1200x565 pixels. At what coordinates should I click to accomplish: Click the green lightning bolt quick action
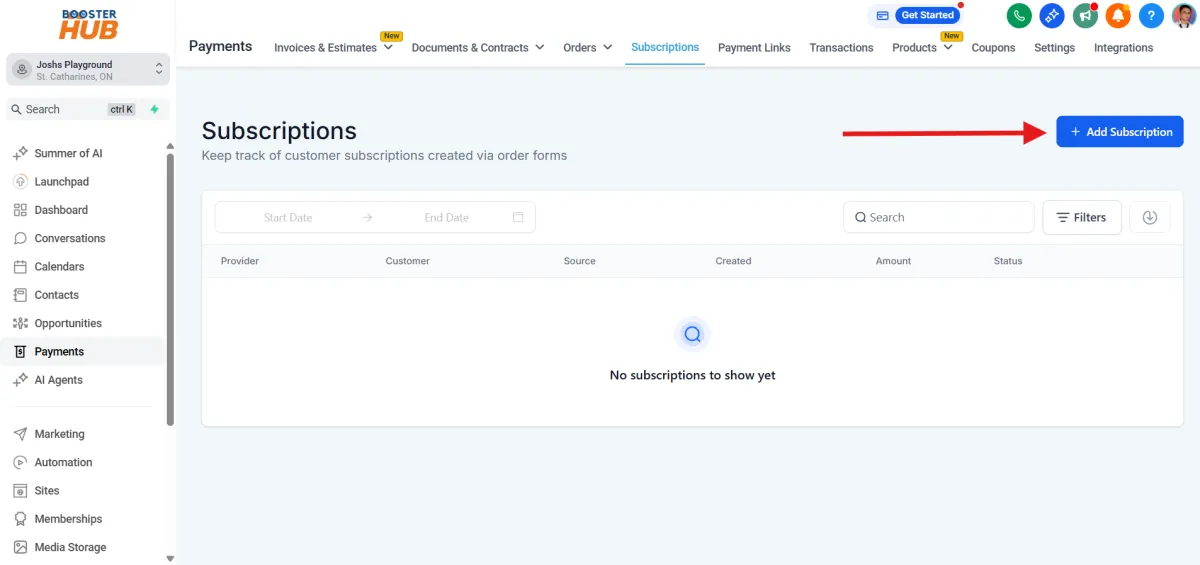pos(154,109)
